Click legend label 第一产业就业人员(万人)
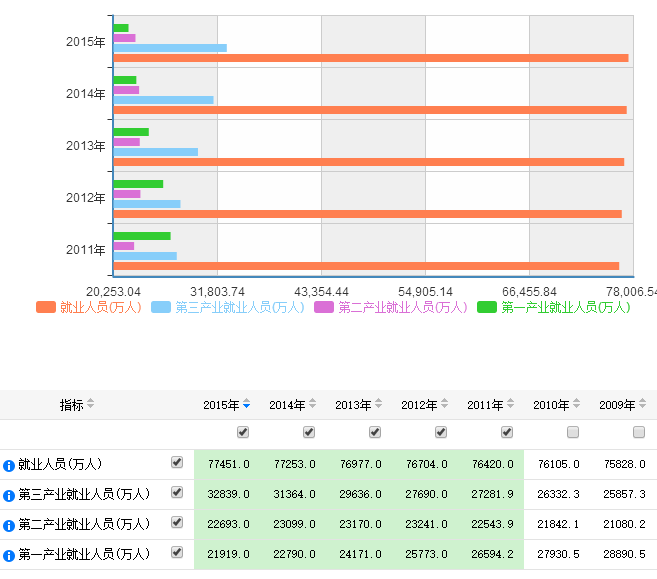 pos(566,307)
